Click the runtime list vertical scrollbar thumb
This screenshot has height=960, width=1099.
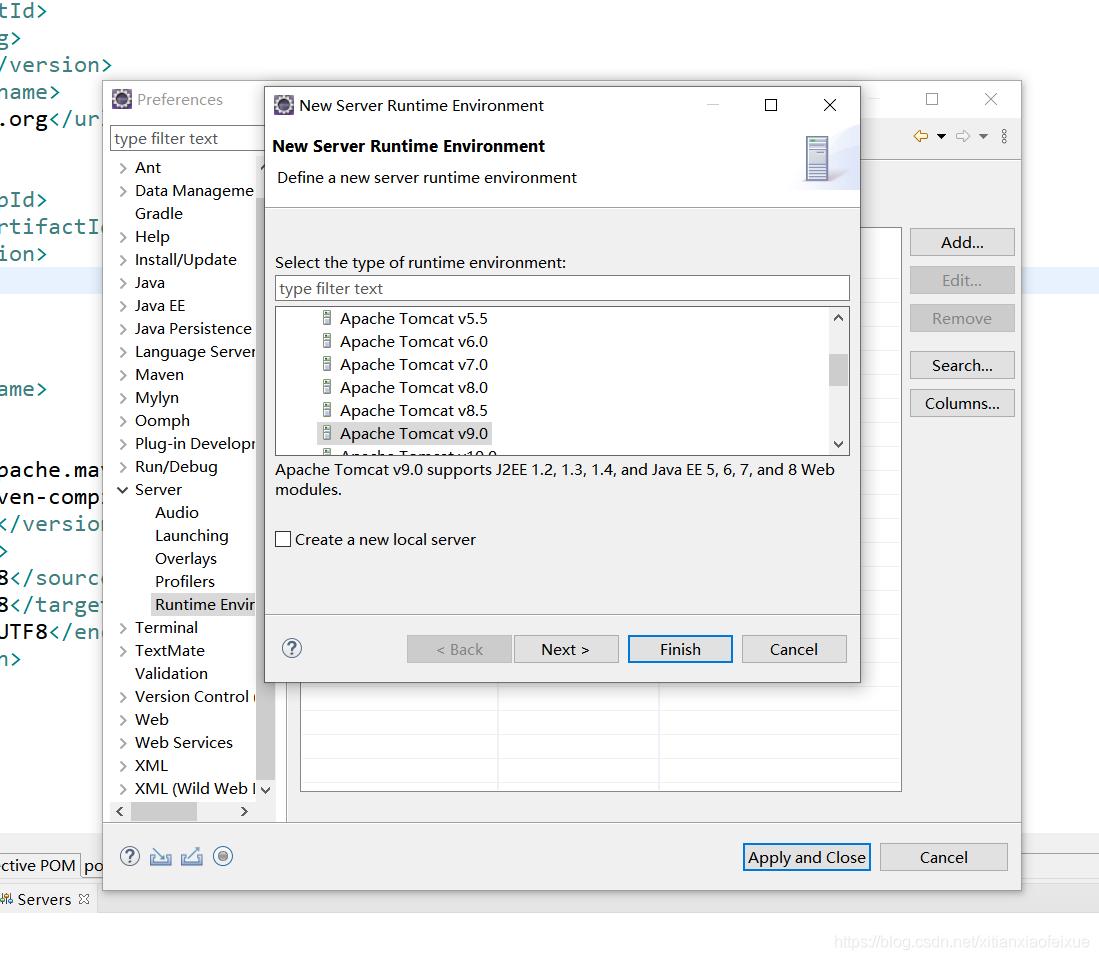(x=838, y=370)
